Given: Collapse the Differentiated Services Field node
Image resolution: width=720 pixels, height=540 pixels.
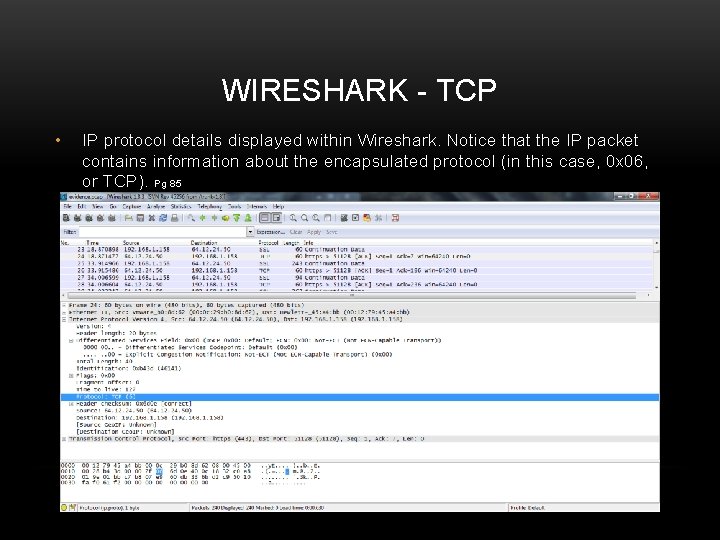Looking at the screenshot, I should pyautogui.click(x=71, y=341).
